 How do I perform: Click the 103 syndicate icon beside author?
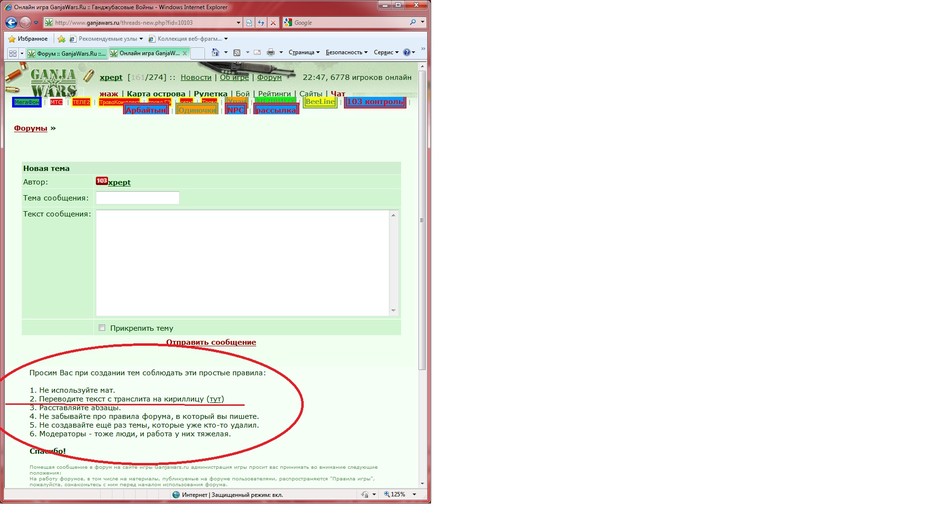[x=101, y=181]
